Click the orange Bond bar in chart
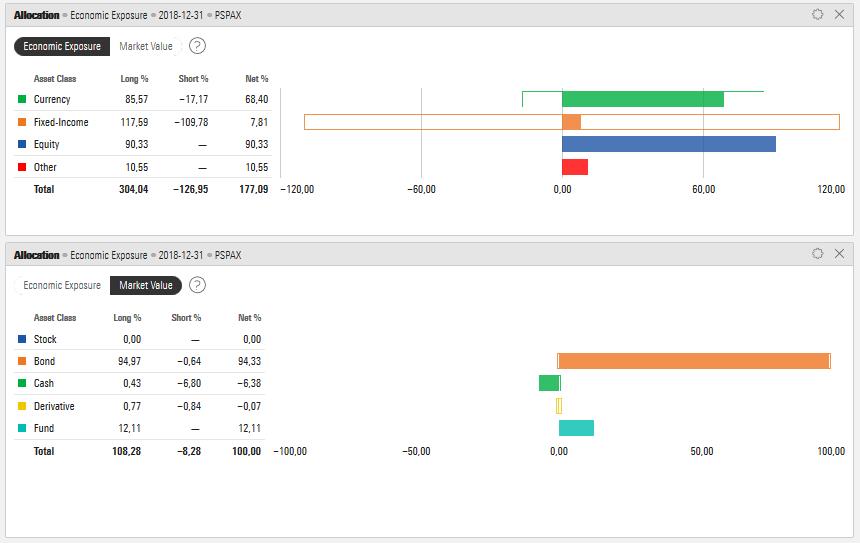This screenshot has height=543, width=860. pyautogui.click(x=694, y=361)
